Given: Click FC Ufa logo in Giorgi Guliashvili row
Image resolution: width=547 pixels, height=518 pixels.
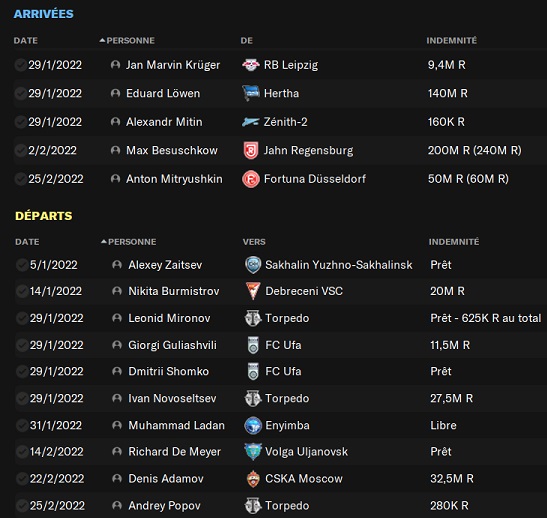Looking at the screenshot, I should tap(253, 345).
